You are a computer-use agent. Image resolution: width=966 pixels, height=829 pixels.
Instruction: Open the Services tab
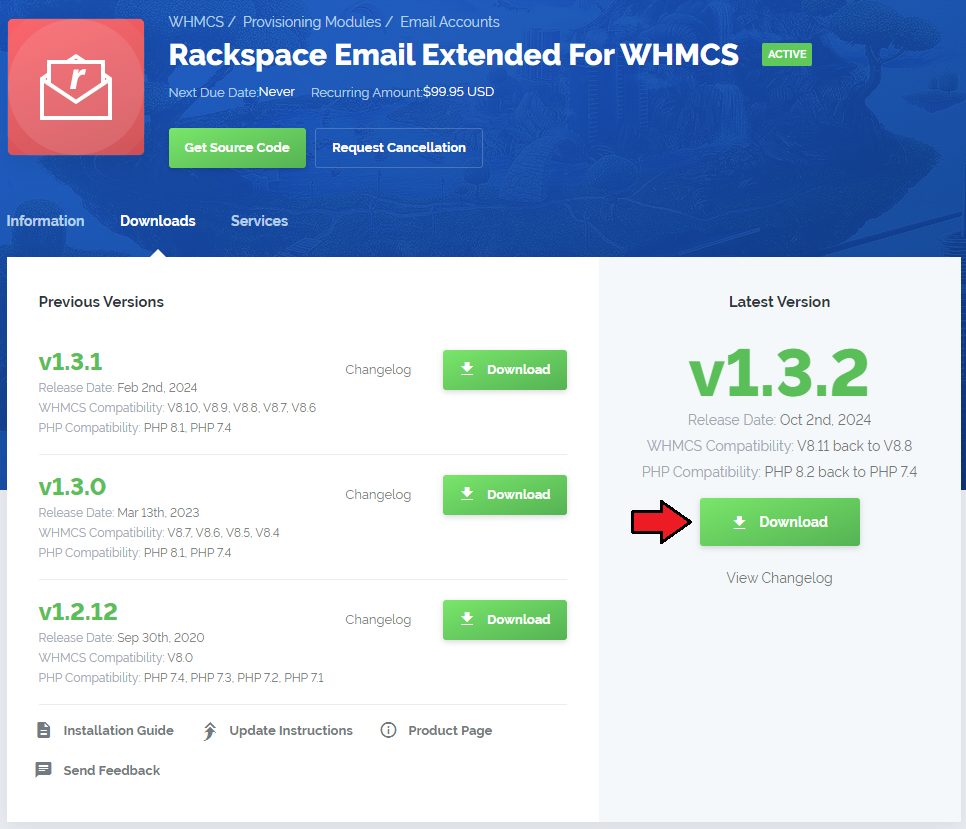coord(259,221)
